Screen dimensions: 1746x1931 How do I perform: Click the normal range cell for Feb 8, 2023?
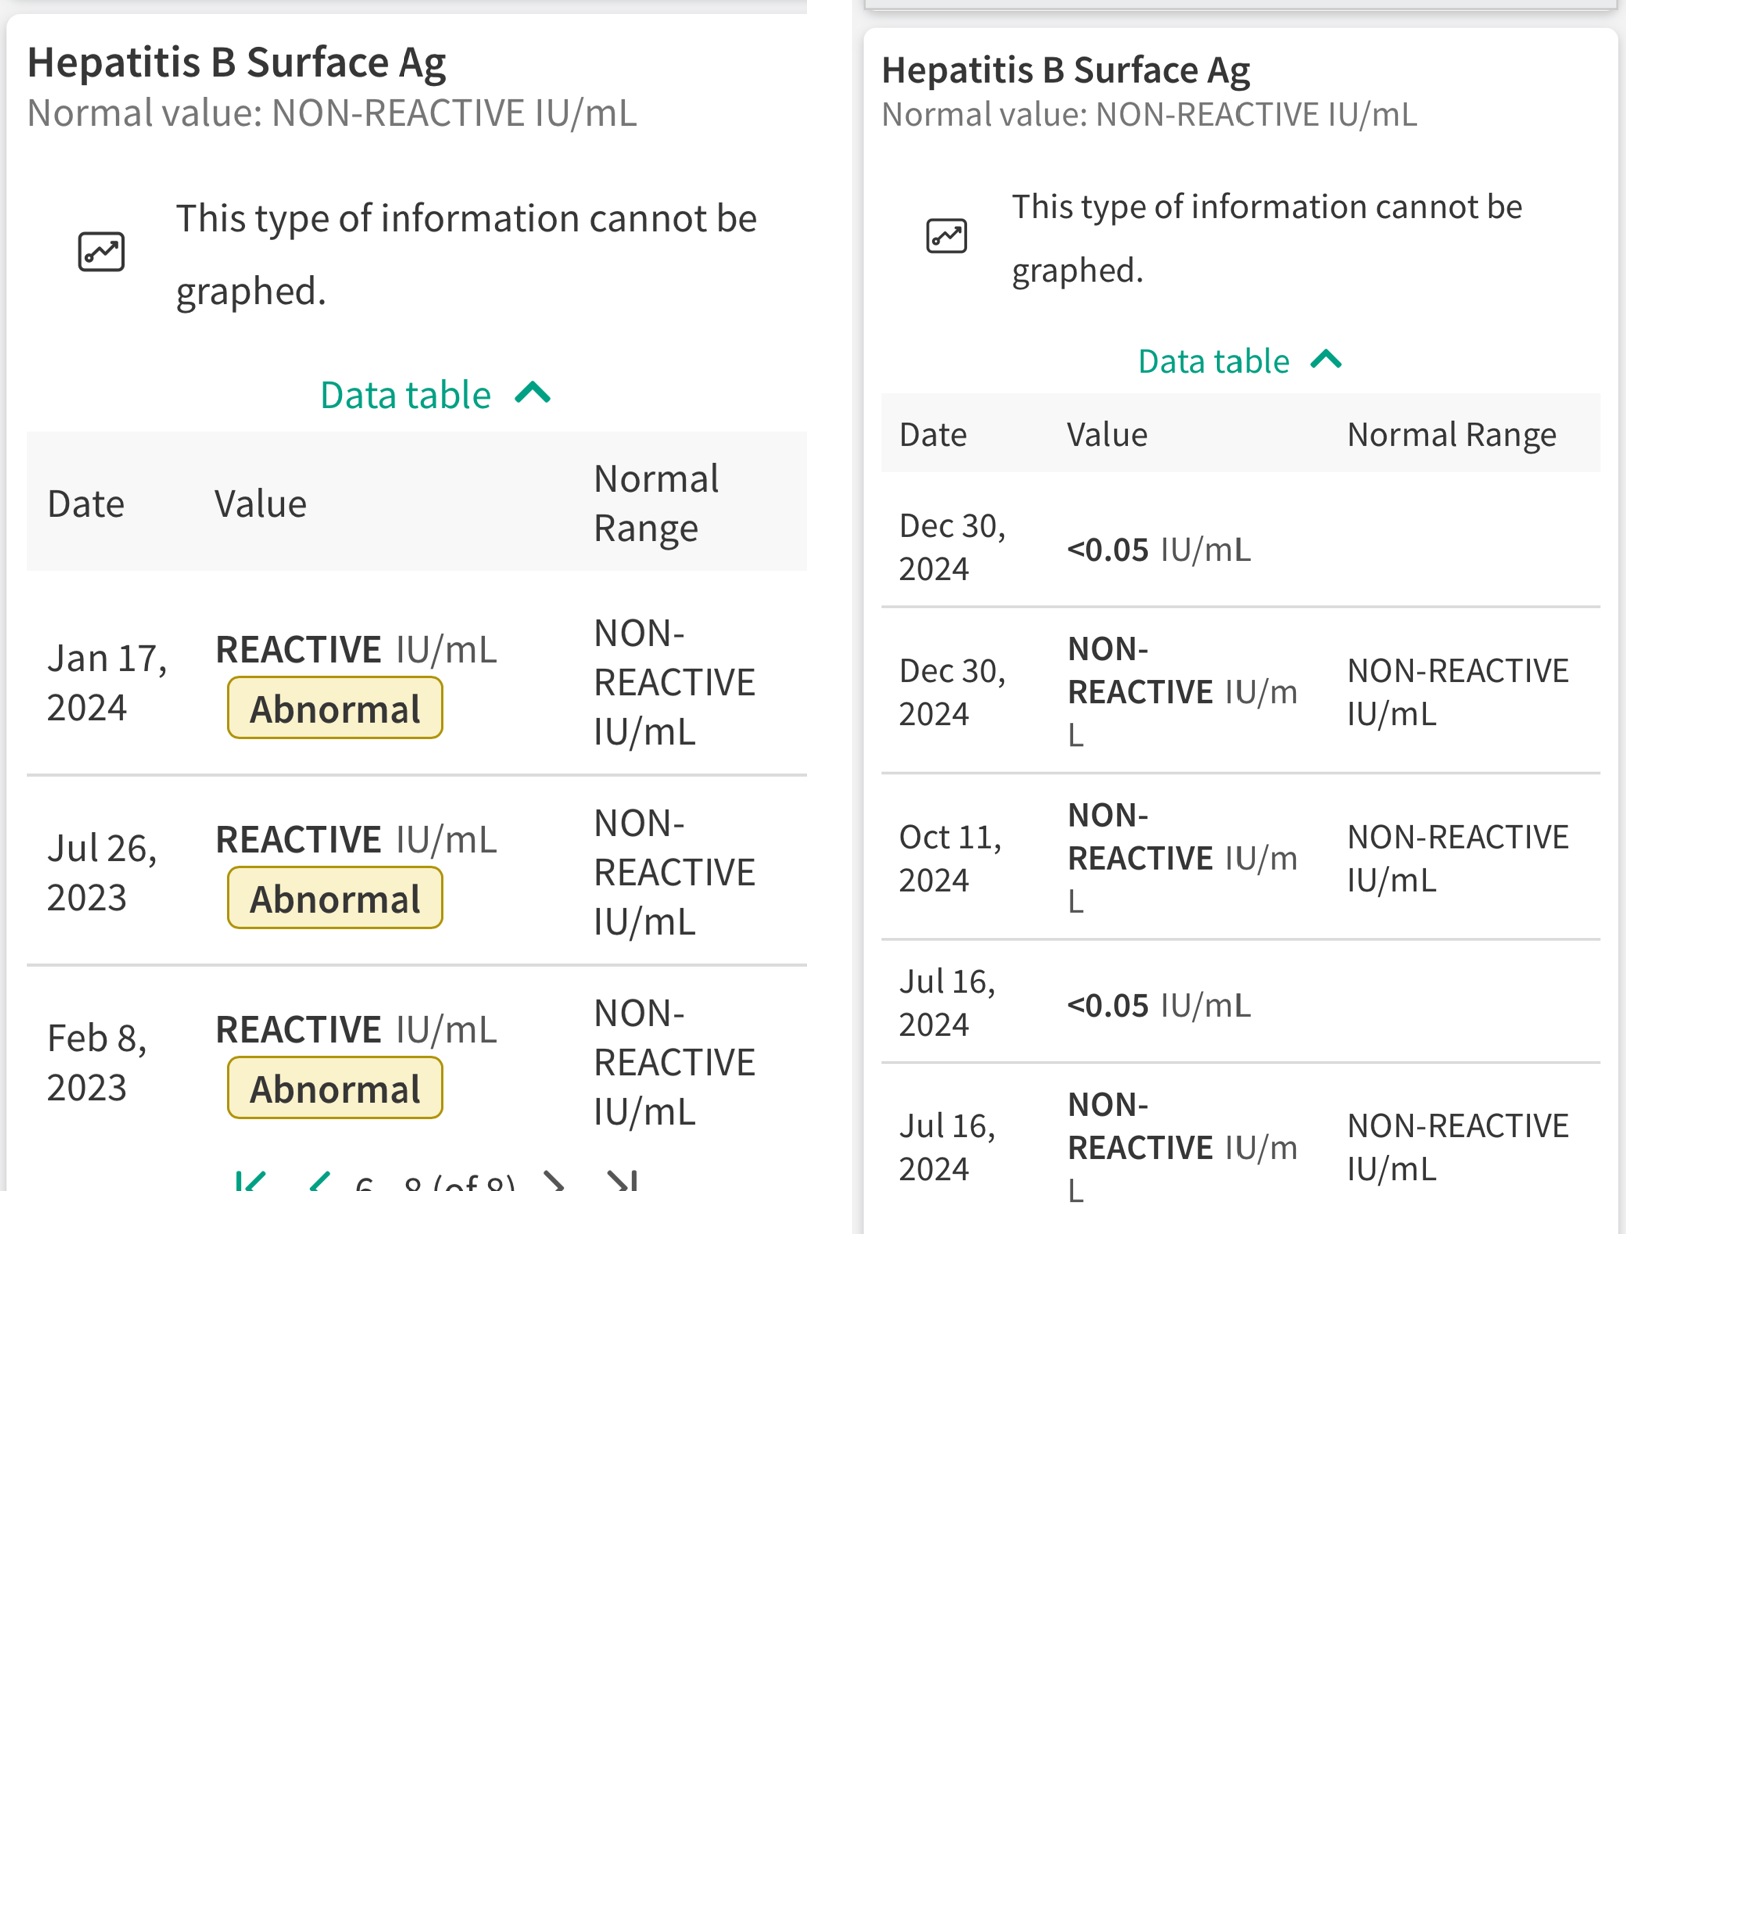(x=675, y=1063)
